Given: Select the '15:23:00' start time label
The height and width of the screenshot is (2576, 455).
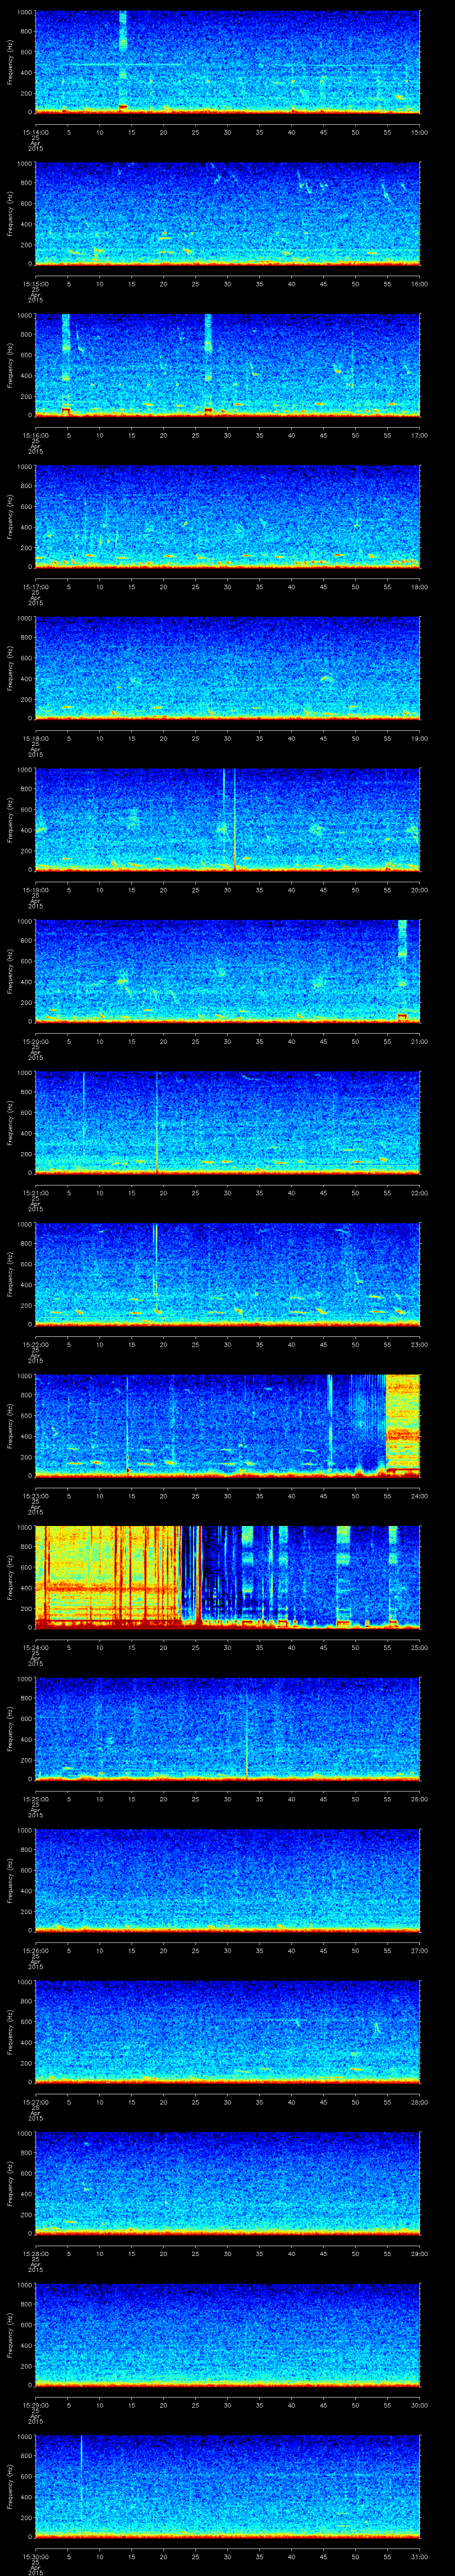Looking at the screenshot, I should click(35, 1496).
